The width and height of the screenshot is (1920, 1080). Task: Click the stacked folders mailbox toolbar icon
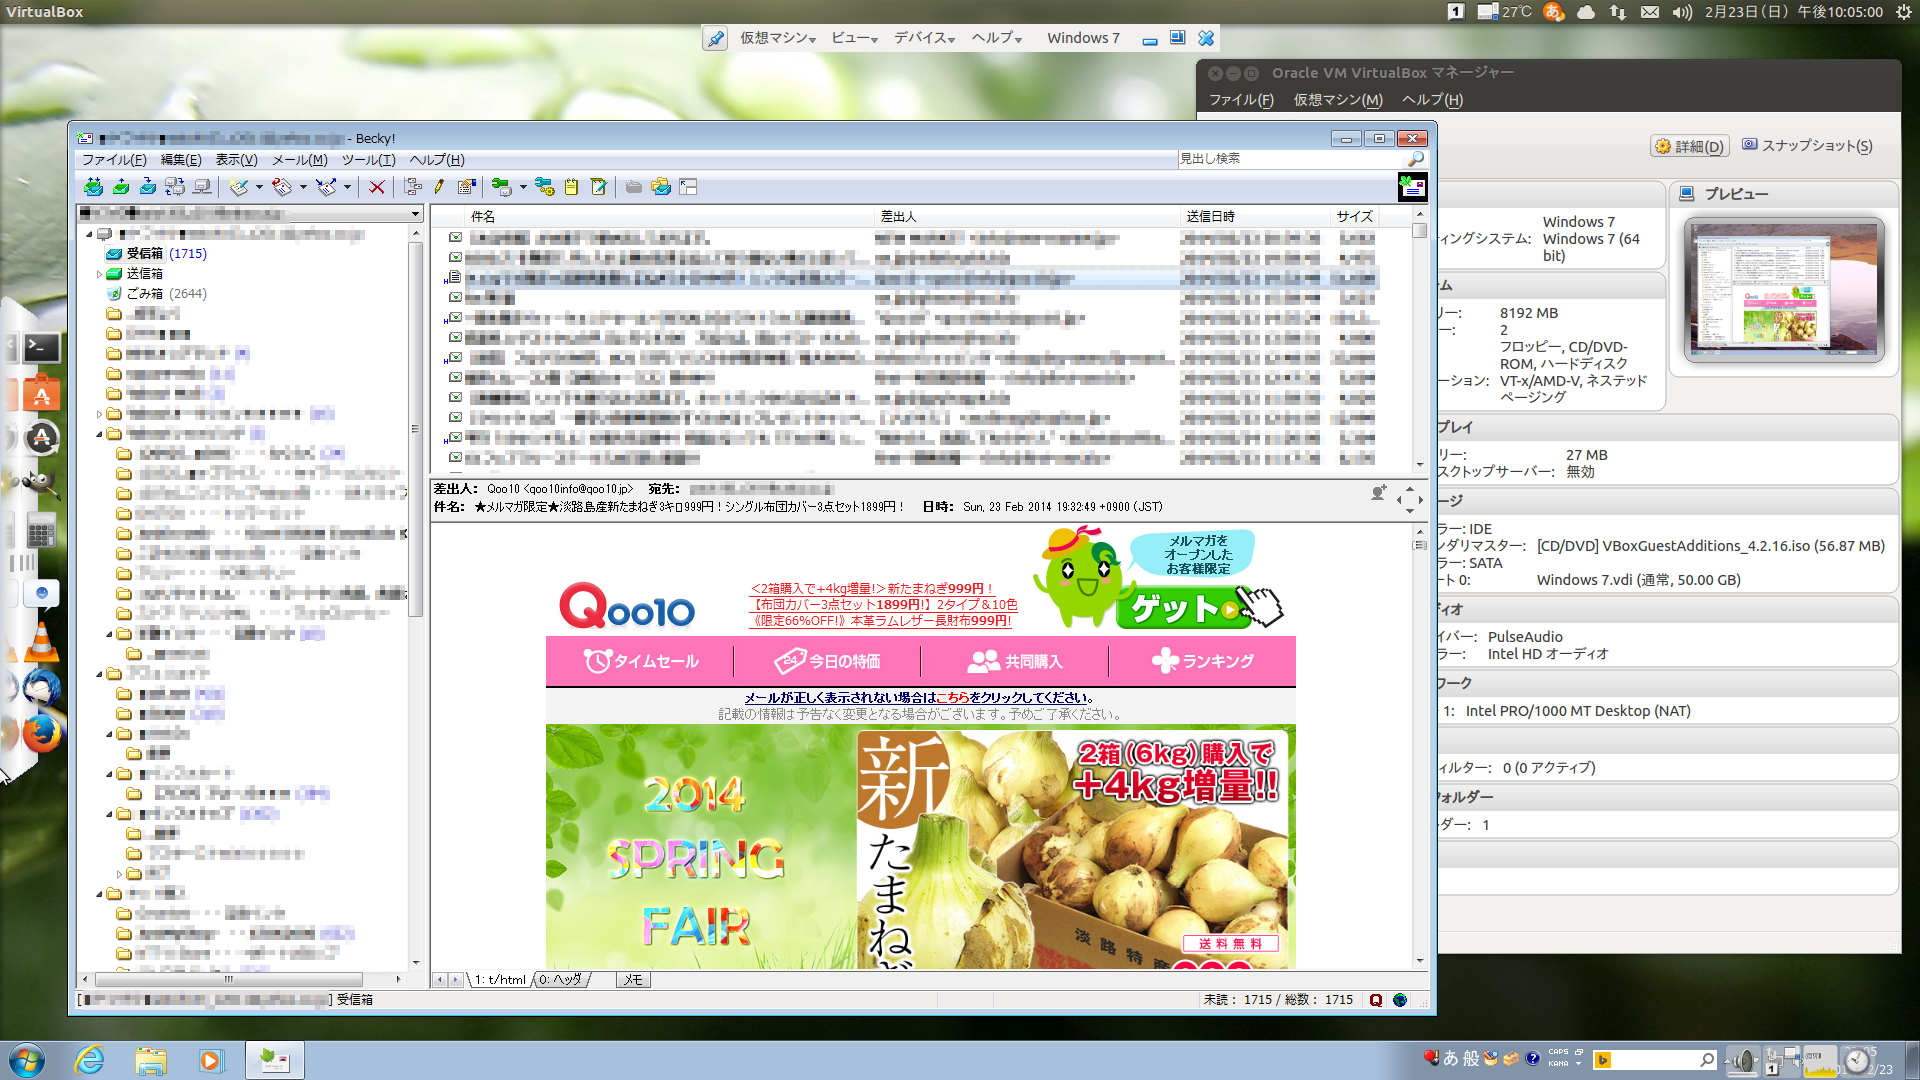tap(661, 187)
